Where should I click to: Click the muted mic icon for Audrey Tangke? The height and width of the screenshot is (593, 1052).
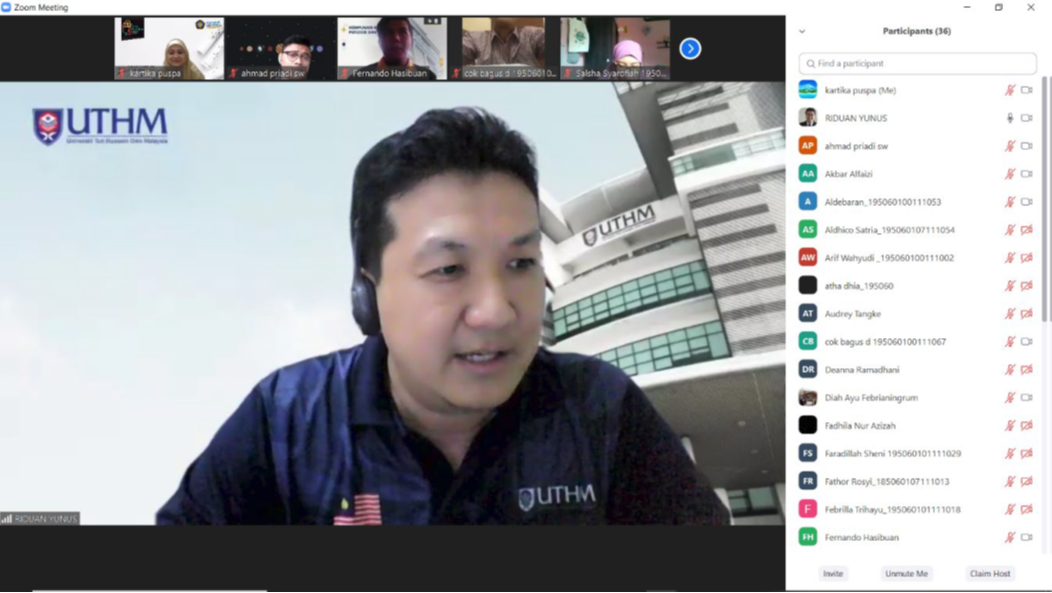click(1010, 313)
